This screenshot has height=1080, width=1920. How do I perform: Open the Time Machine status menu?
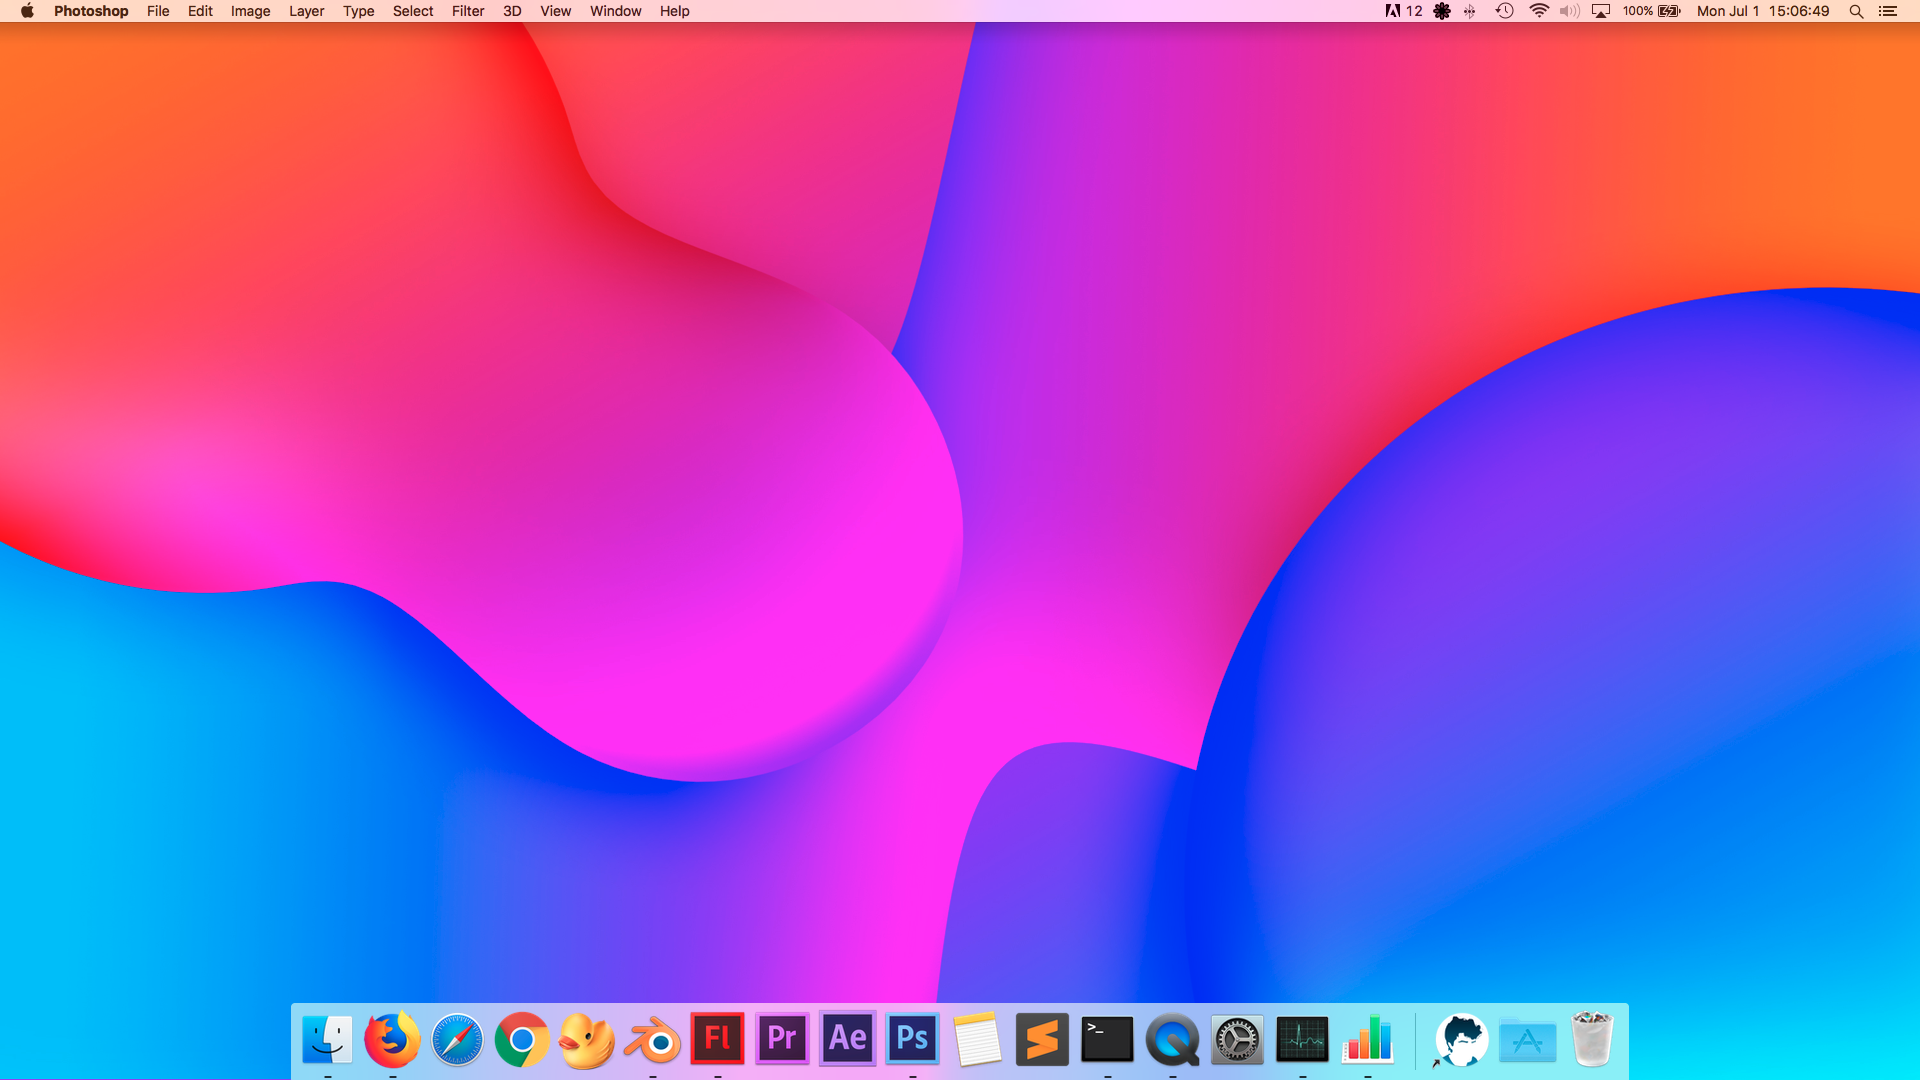click(1504, 11)
